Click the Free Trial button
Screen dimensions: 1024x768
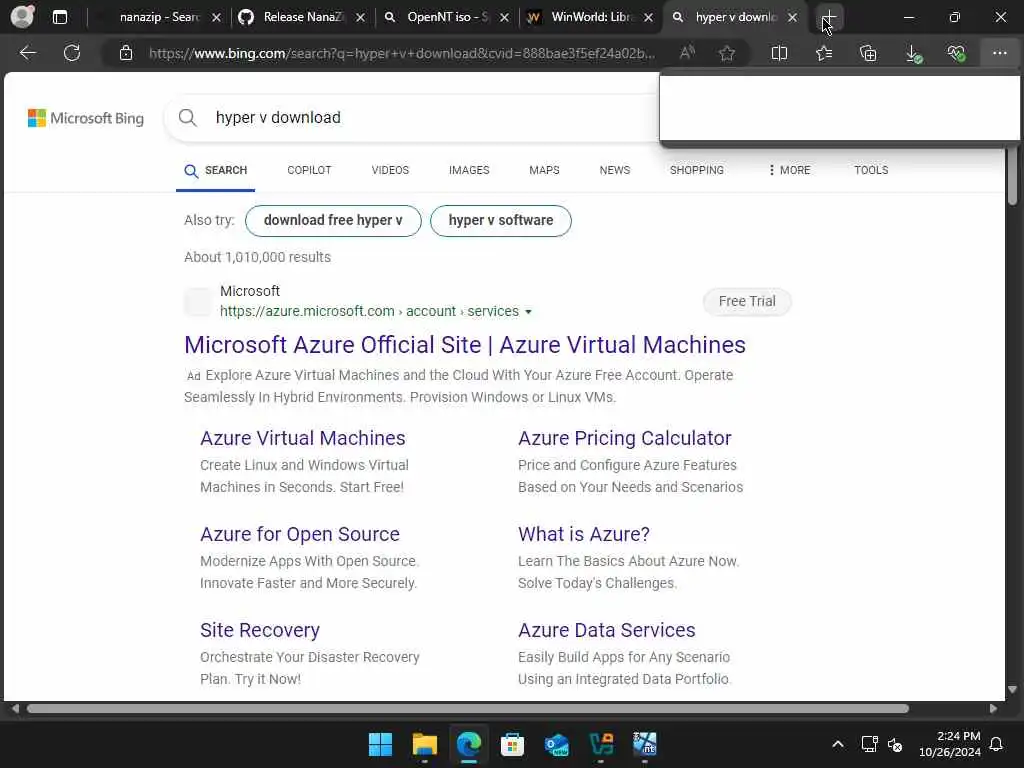click(x=747, y=302)
